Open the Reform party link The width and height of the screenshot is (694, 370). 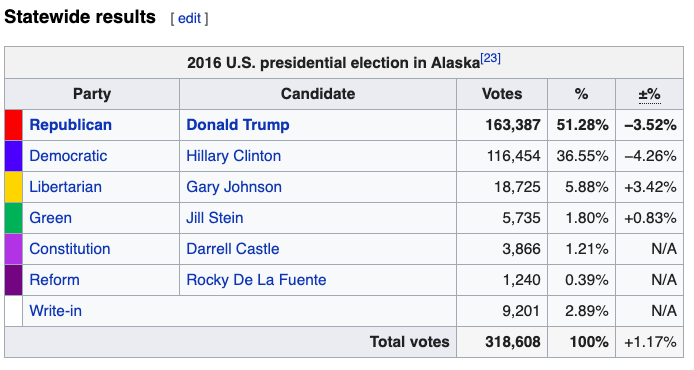click(x=54, y=280)
